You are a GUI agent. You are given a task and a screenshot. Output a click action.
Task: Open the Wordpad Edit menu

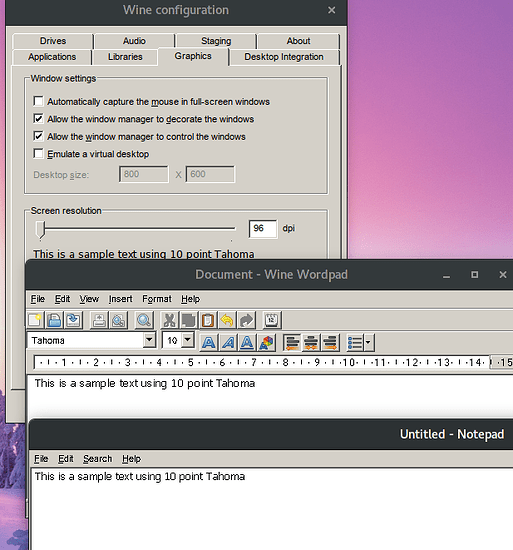click(62, 299)
